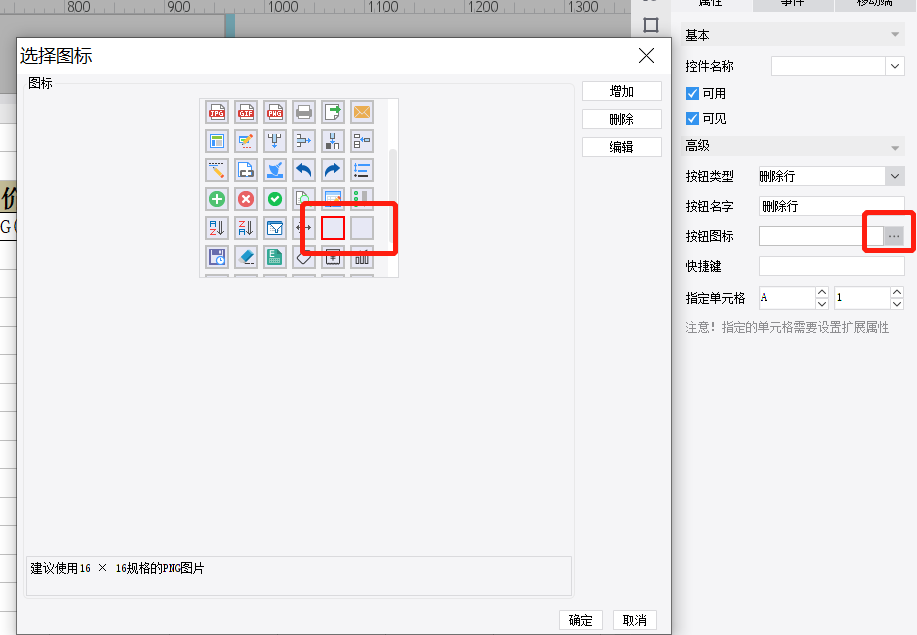This screenshot has height=635, width=917.
Task: Increase the 指定单元格 column stepper
Action: coord(822,292)
